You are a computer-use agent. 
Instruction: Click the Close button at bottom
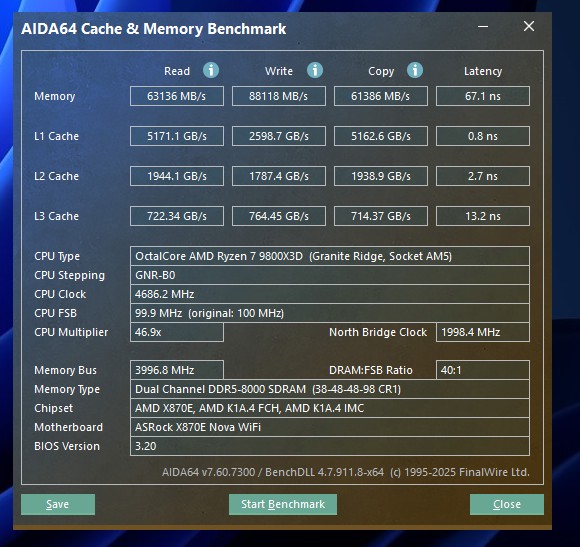[x=507, y=504]
